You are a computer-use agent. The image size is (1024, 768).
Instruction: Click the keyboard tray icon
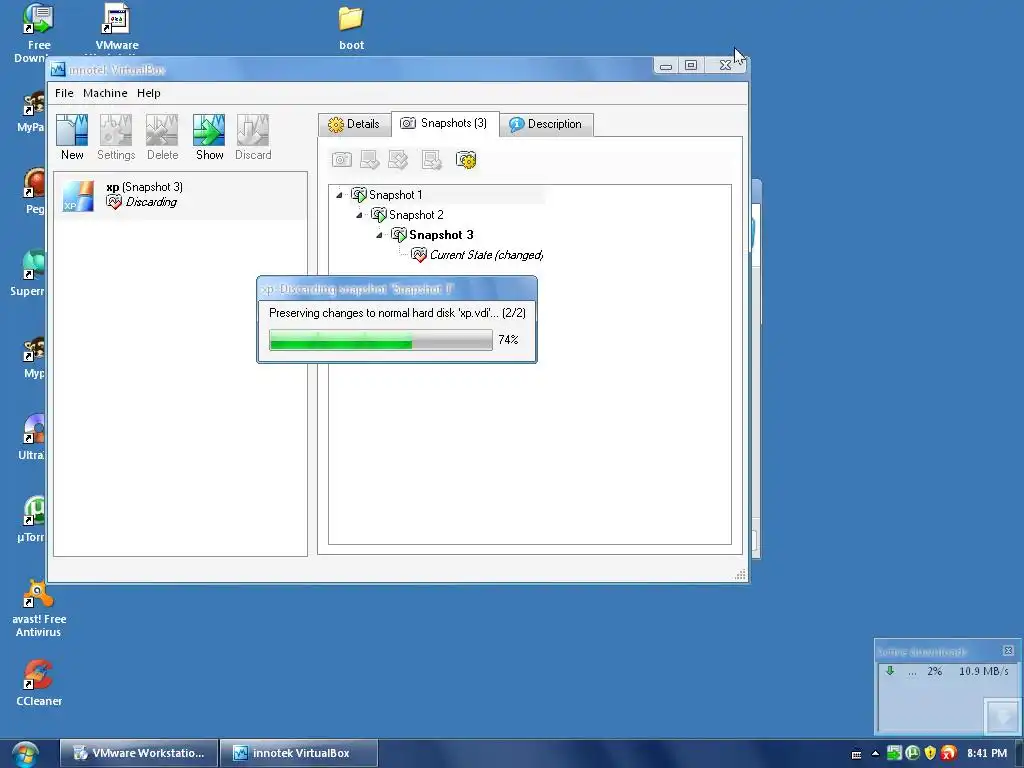[x=856, y=754]
